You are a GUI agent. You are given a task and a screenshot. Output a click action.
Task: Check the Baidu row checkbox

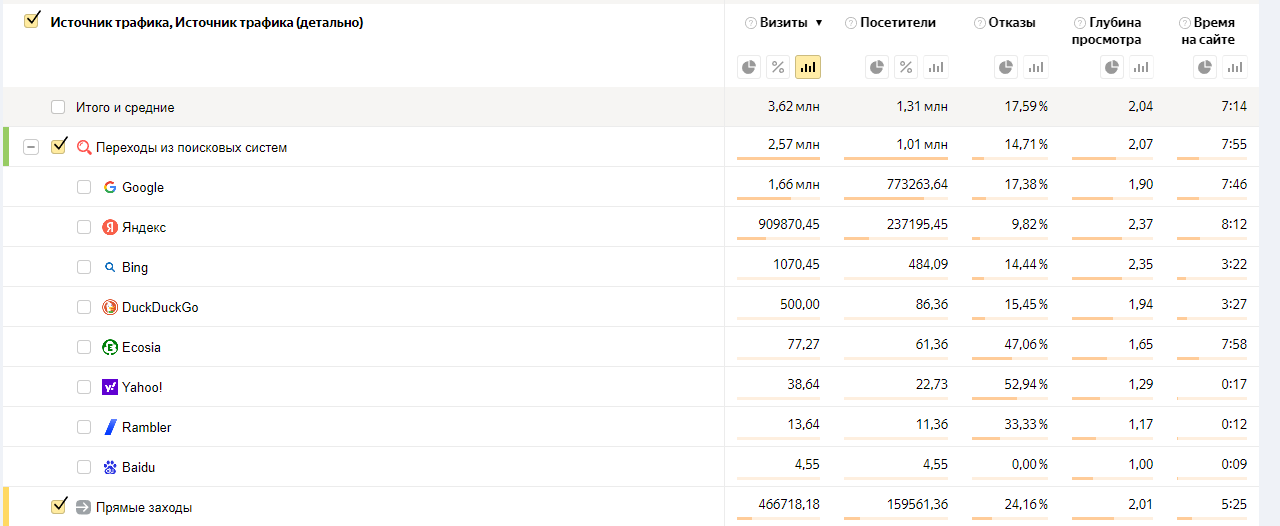click(84, 467)
